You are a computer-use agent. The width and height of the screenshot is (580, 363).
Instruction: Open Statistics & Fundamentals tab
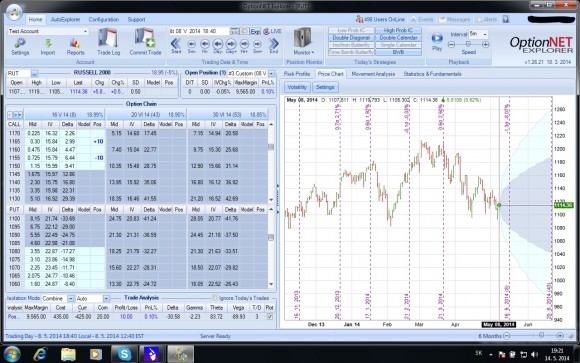point(432,74)
